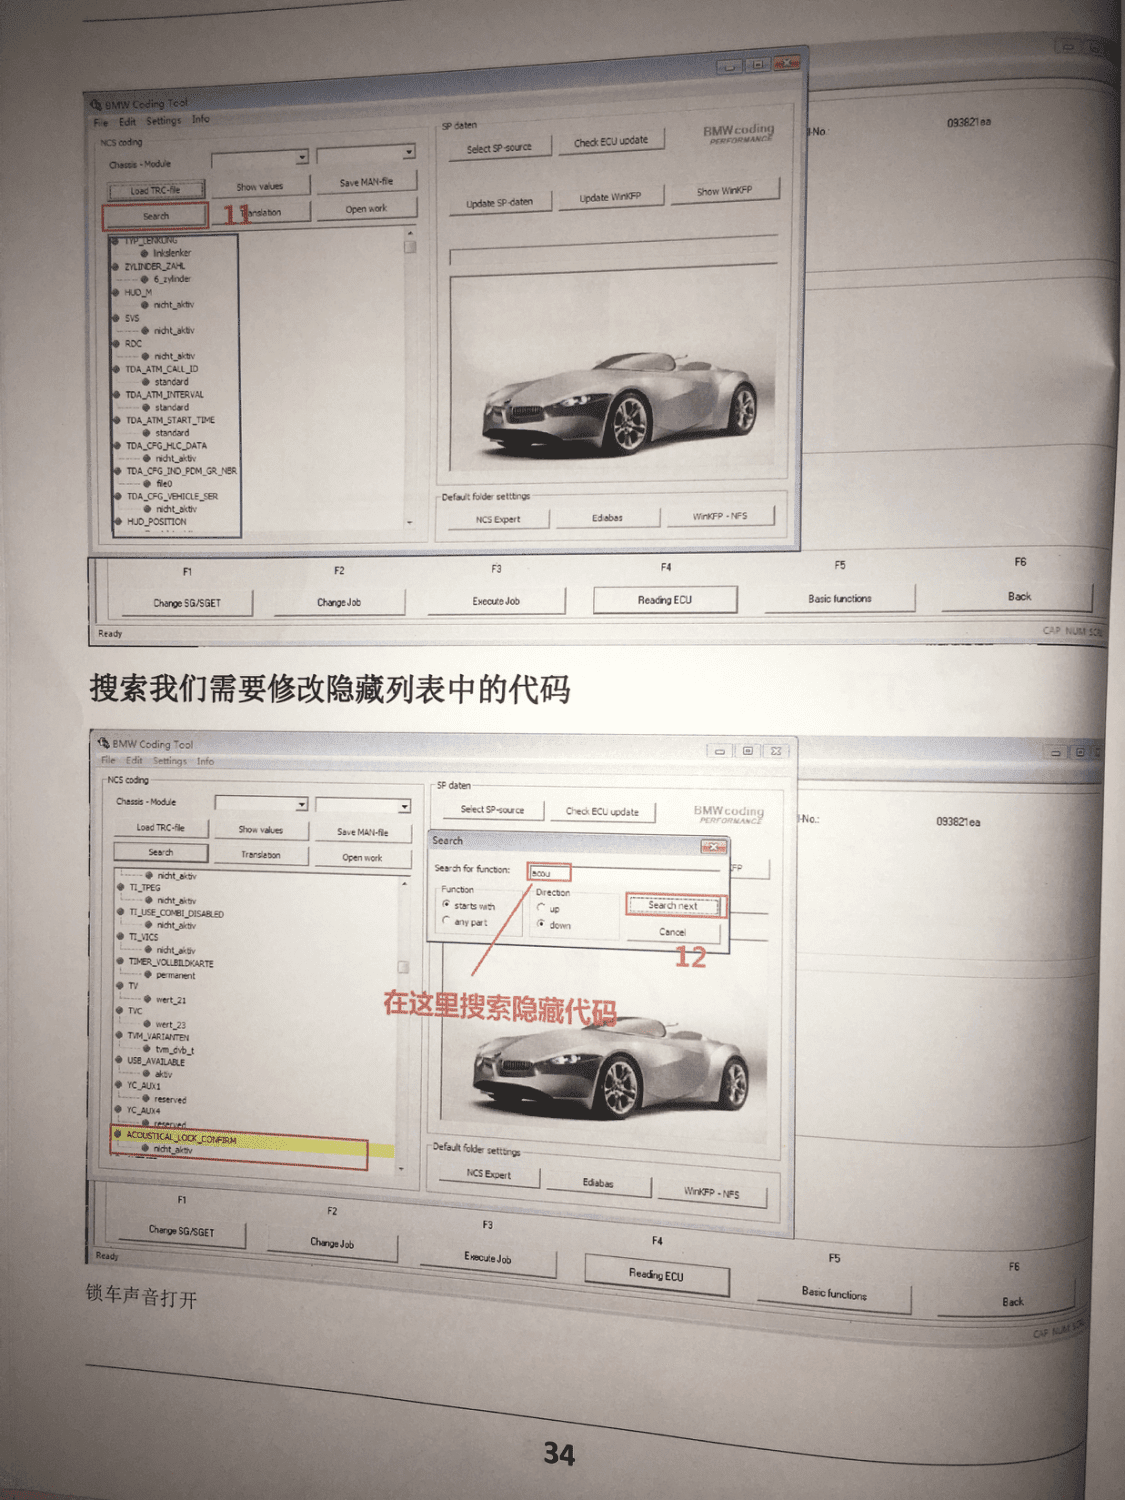1126x1501 pixels.
Task: Cancel the Search dialog
Action: tap(675, 932)
